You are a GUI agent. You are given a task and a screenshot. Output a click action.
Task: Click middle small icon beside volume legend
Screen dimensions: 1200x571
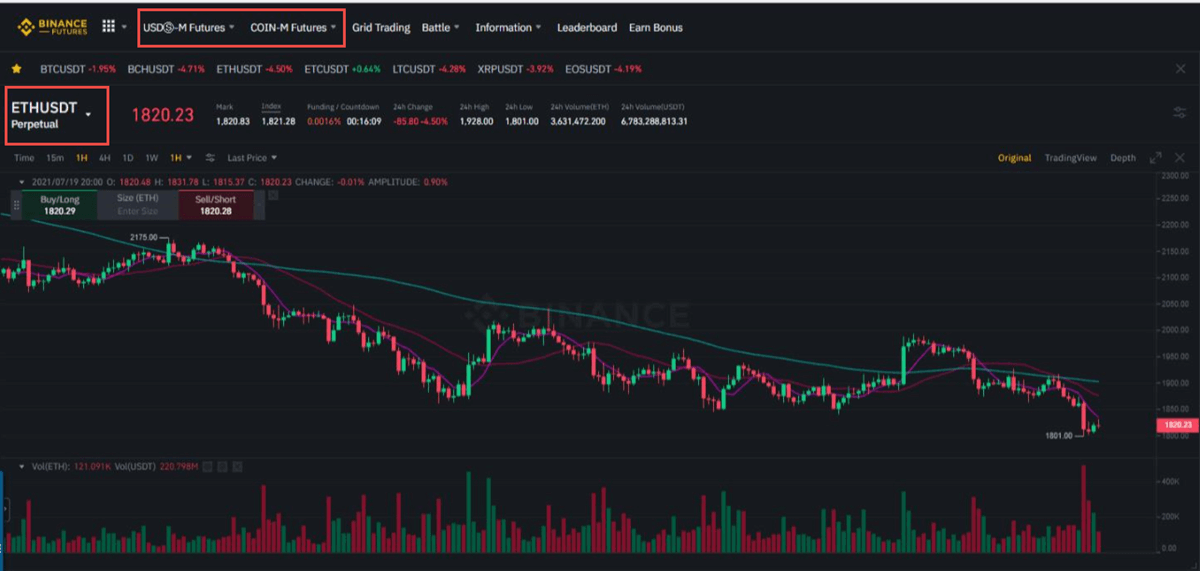coord(222,466)
